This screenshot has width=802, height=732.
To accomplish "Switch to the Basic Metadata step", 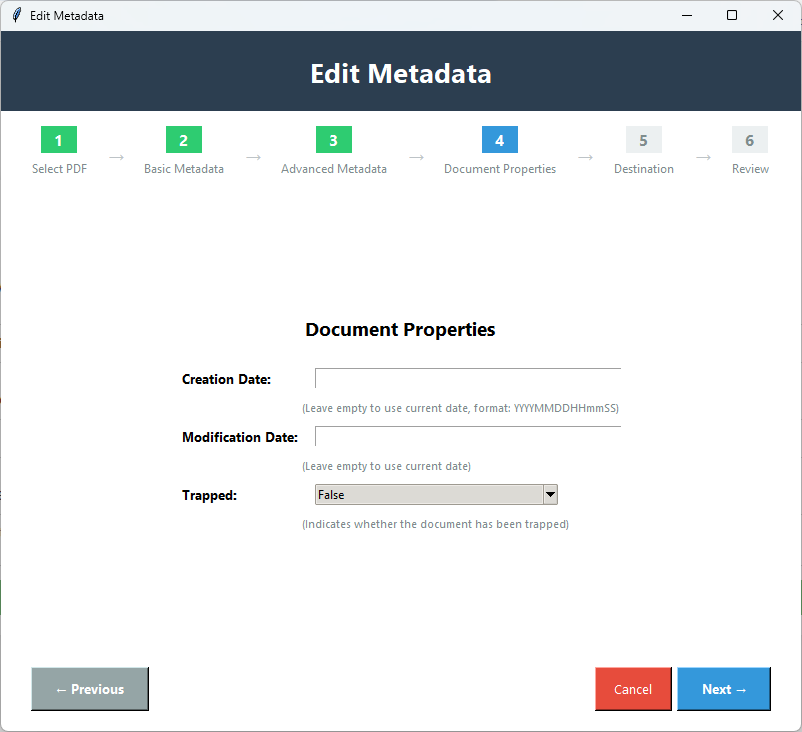I will pyautogui.click(x=183, y=169).
